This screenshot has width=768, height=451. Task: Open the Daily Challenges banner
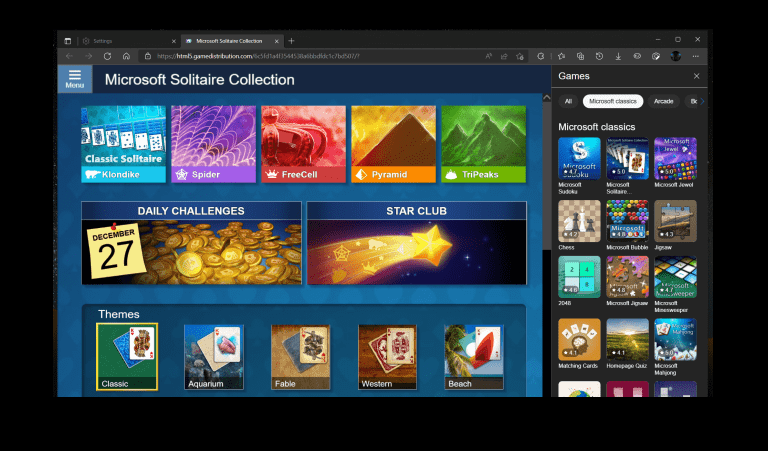point(191,243)
